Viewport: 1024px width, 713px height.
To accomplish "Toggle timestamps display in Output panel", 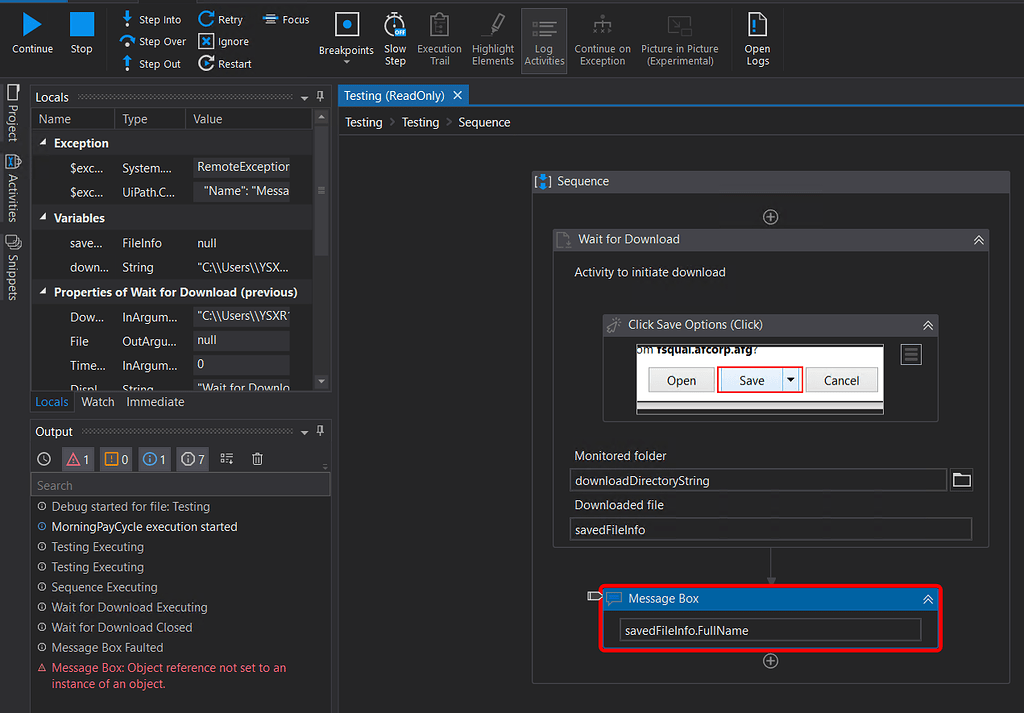I will pos(44,459).
